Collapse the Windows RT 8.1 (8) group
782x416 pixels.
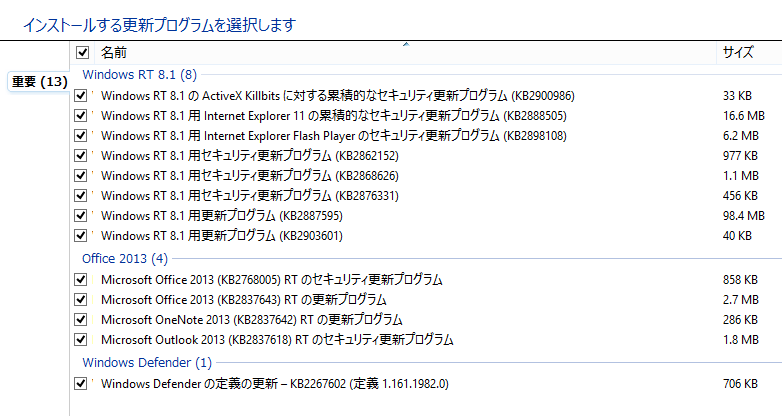(140, 75)
